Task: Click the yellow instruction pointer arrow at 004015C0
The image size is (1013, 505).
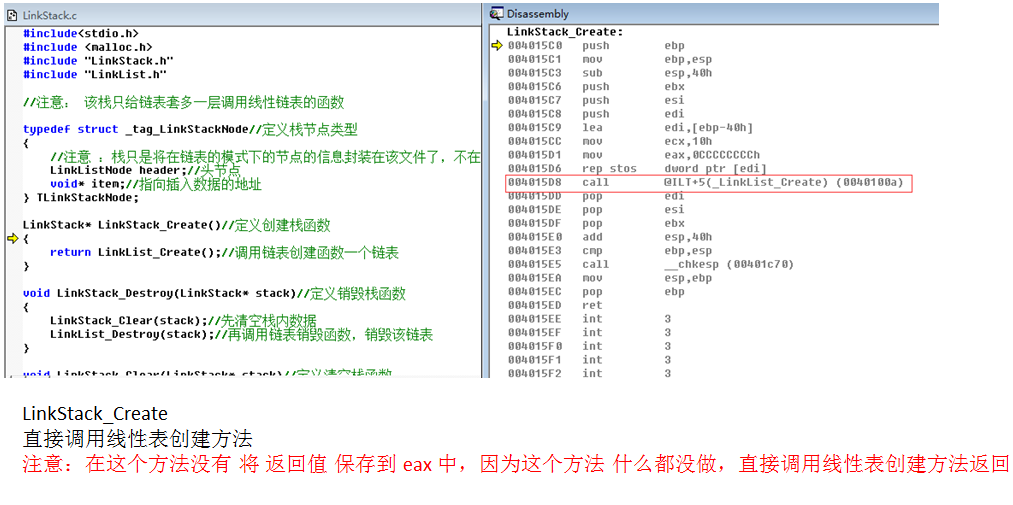Action: click(497, 45)
